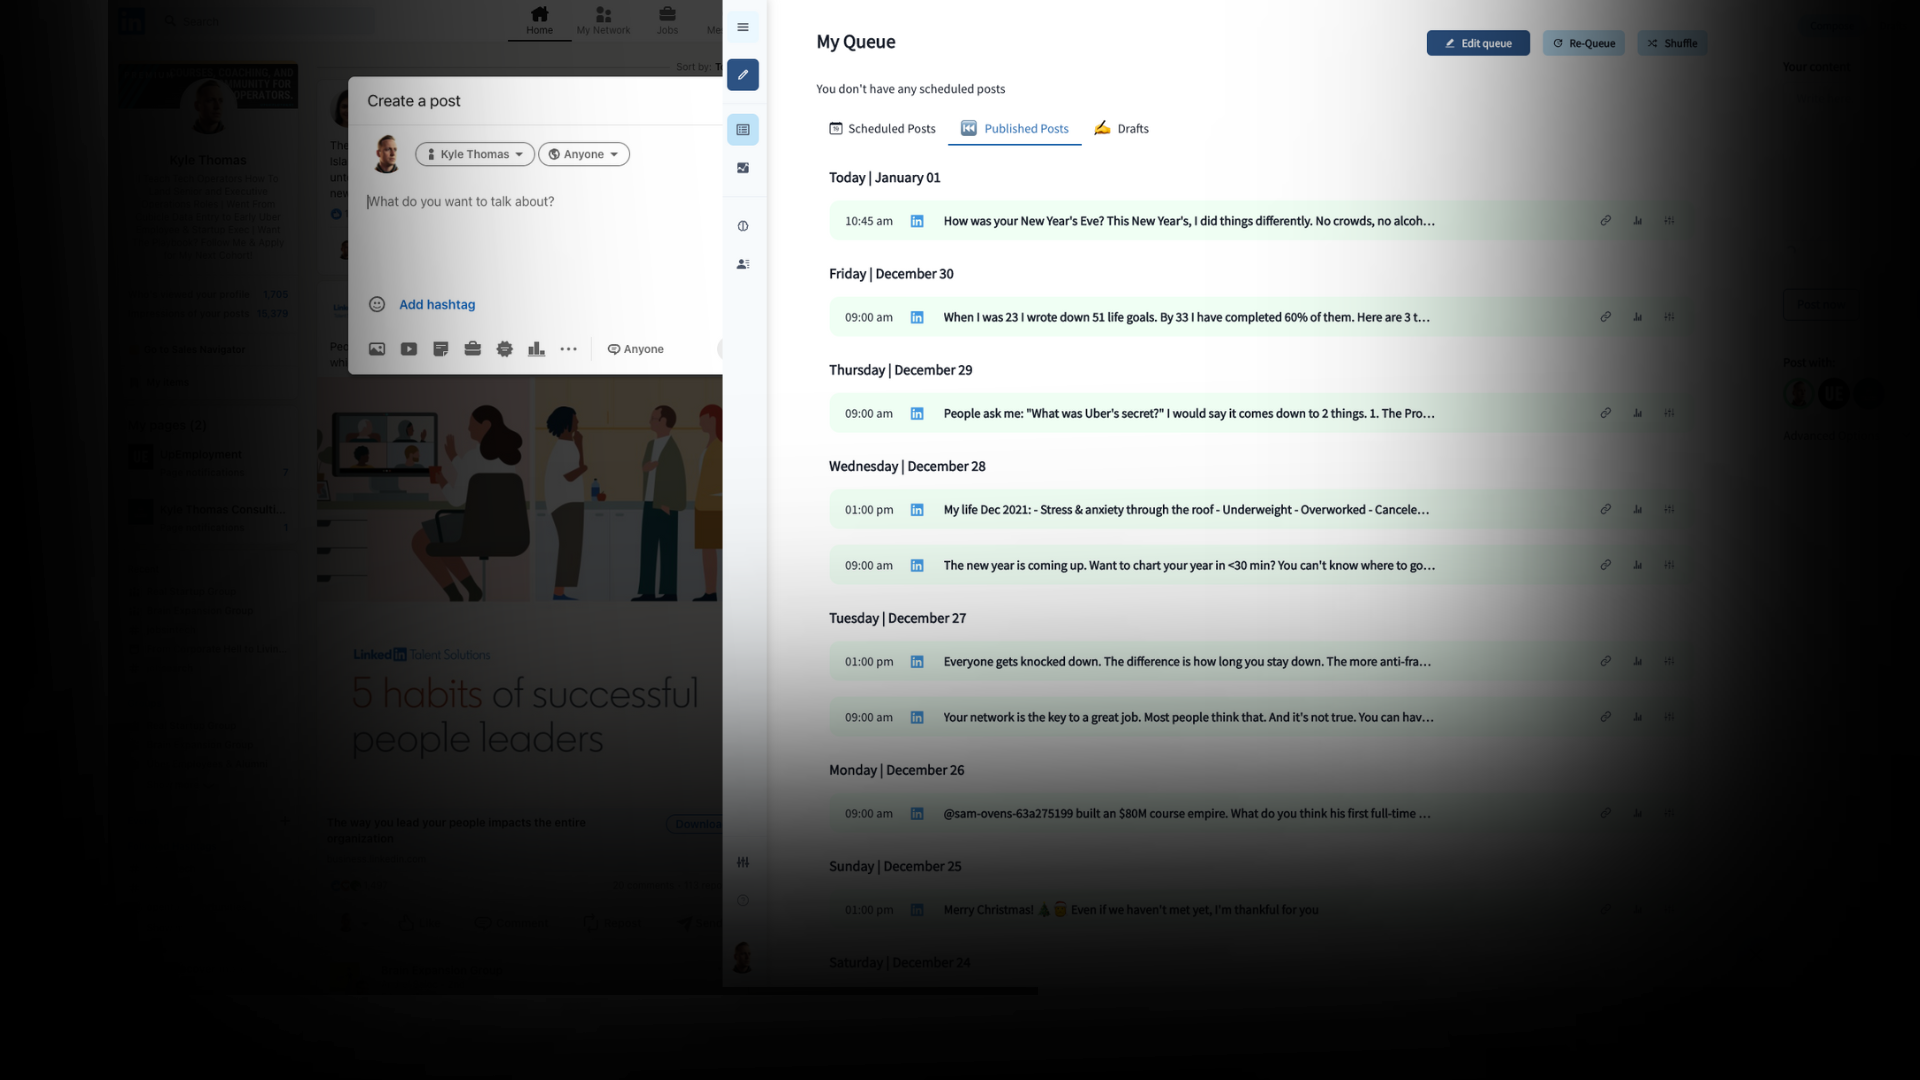Switch to the Drafts tab
Screen dimensions: 1920x1080
pos(1122,129)
